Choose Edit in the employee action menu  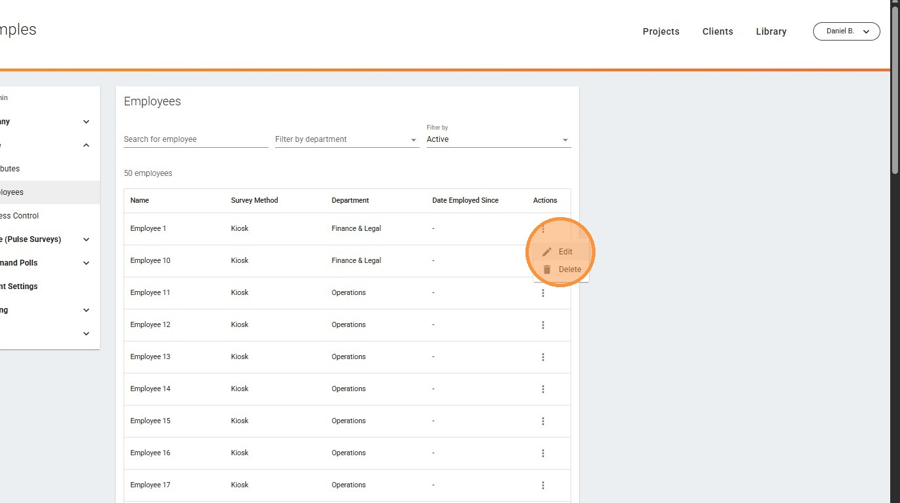pyautogui.click(x=560, y=252)
